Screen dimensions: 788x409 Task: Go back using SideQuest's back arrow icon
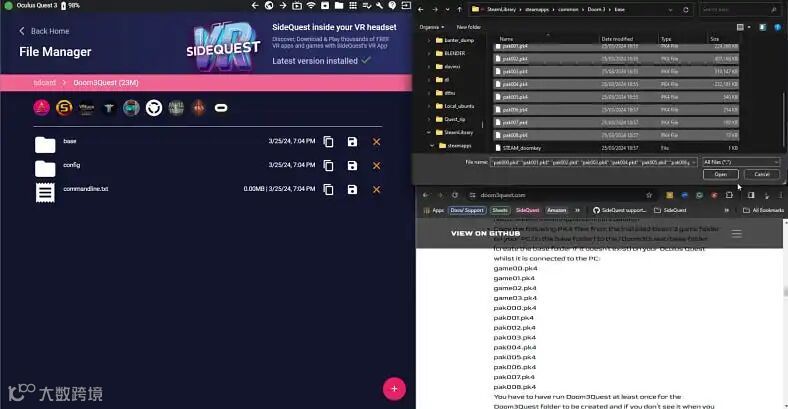coord(255,6)
